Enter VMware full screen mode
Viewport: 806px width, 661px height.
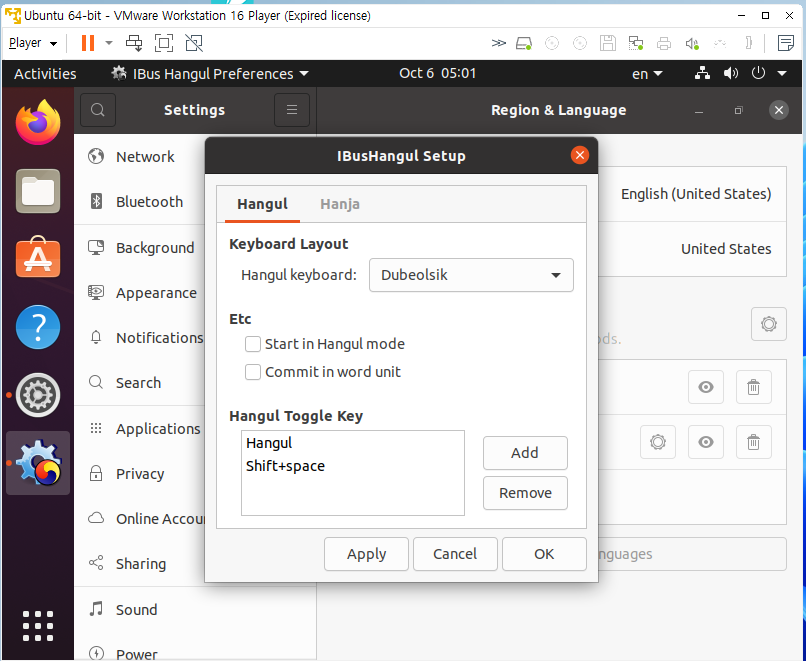tap(164, 43)
